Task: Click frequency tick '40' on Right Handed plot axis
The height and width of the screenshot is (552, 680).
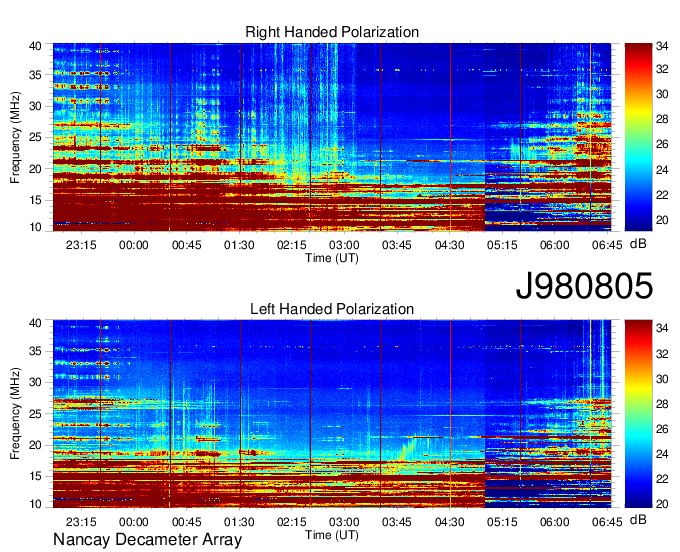Action: click(x=36, y=46)
